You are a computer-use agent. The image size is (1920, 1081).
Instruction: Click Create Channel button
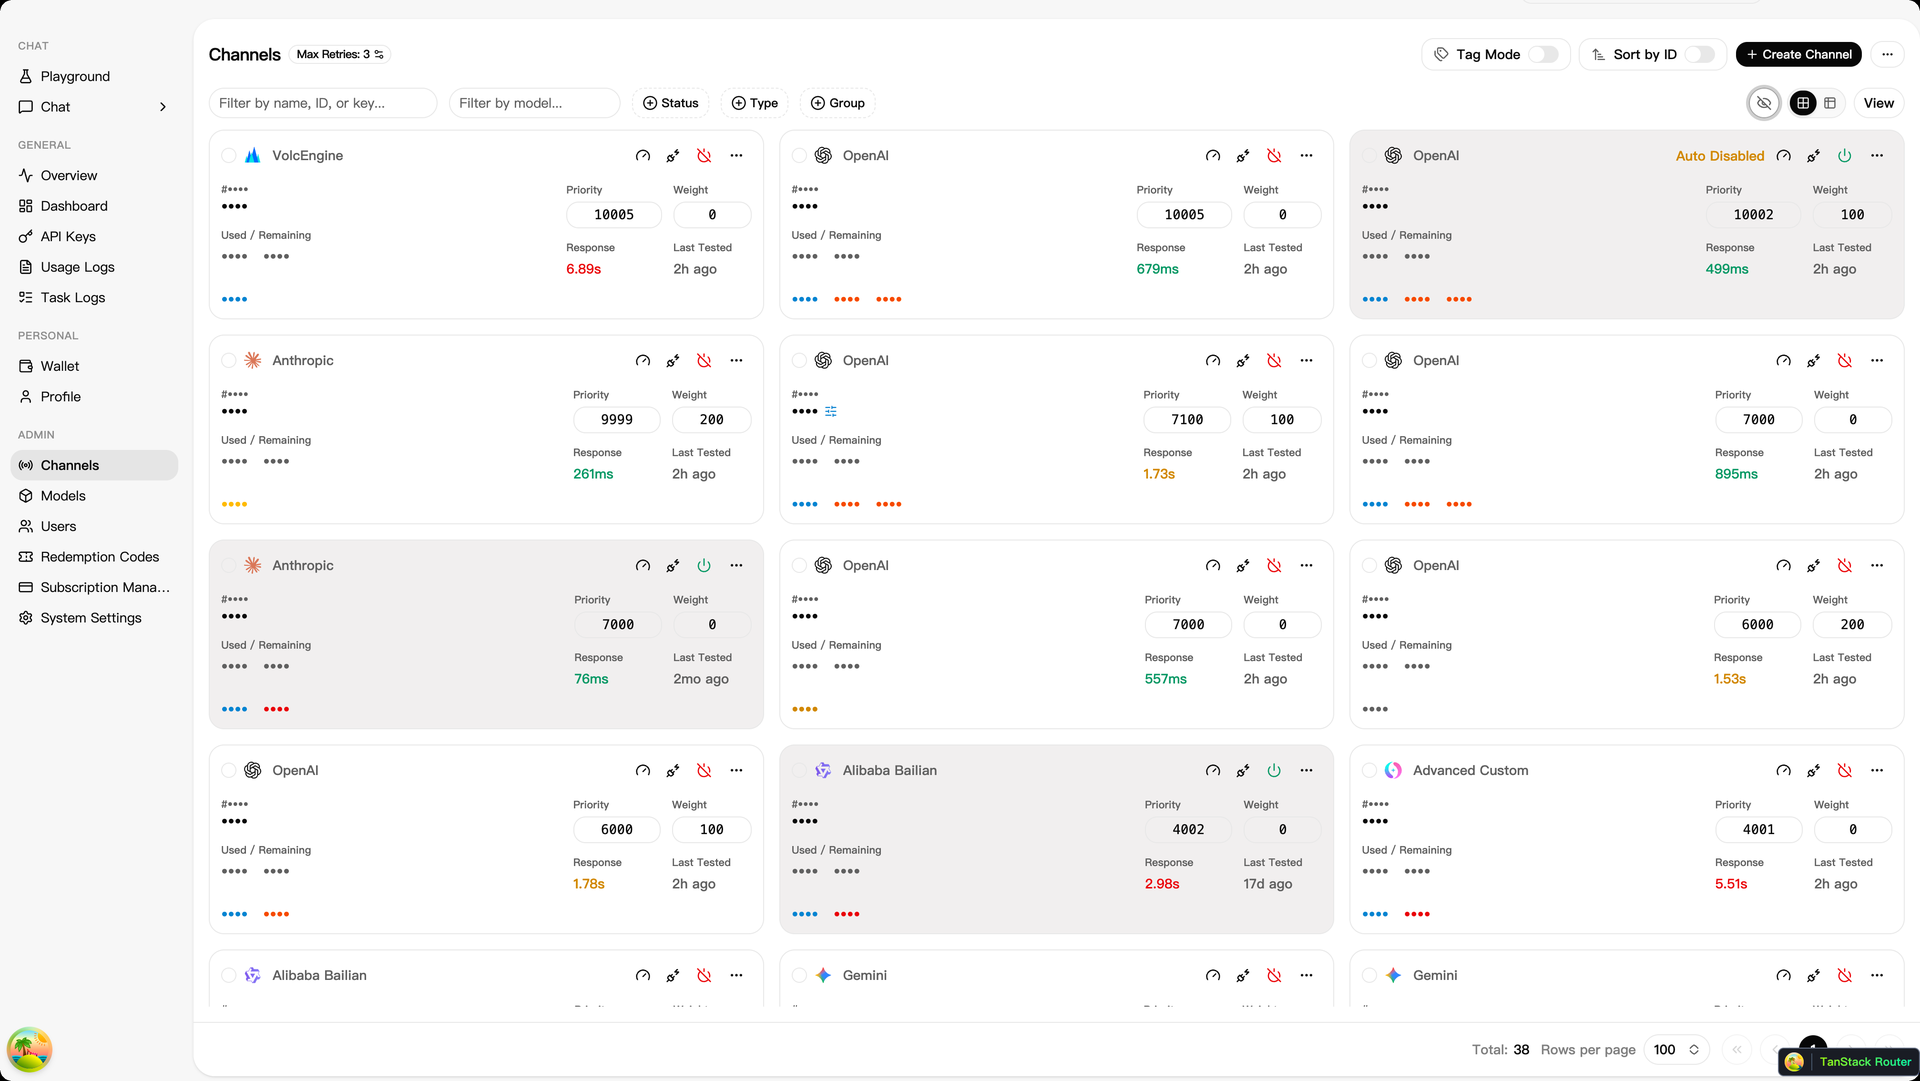(1798, 54)
